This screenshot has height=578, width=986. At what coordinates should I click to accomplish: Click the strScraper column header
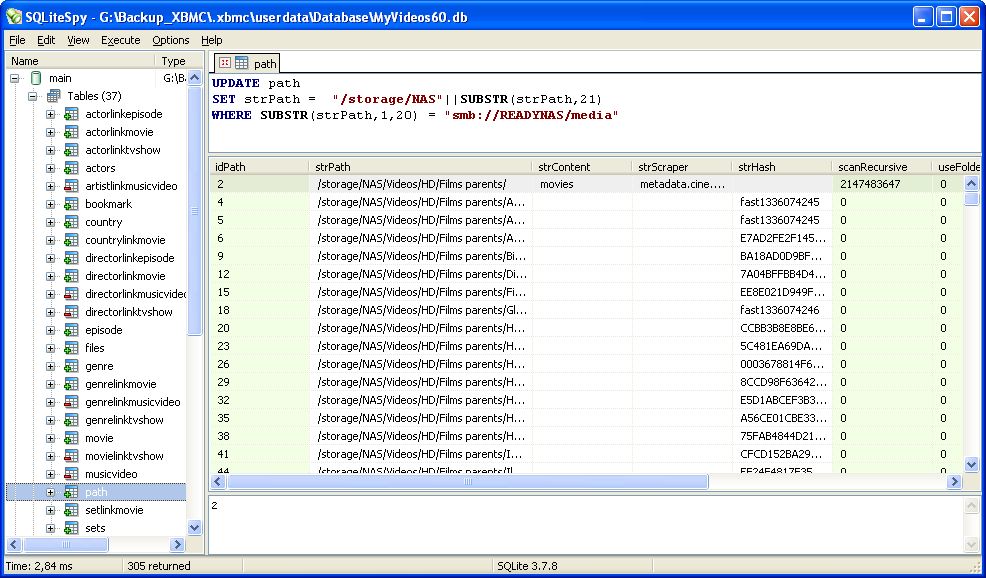click(682, 167)
